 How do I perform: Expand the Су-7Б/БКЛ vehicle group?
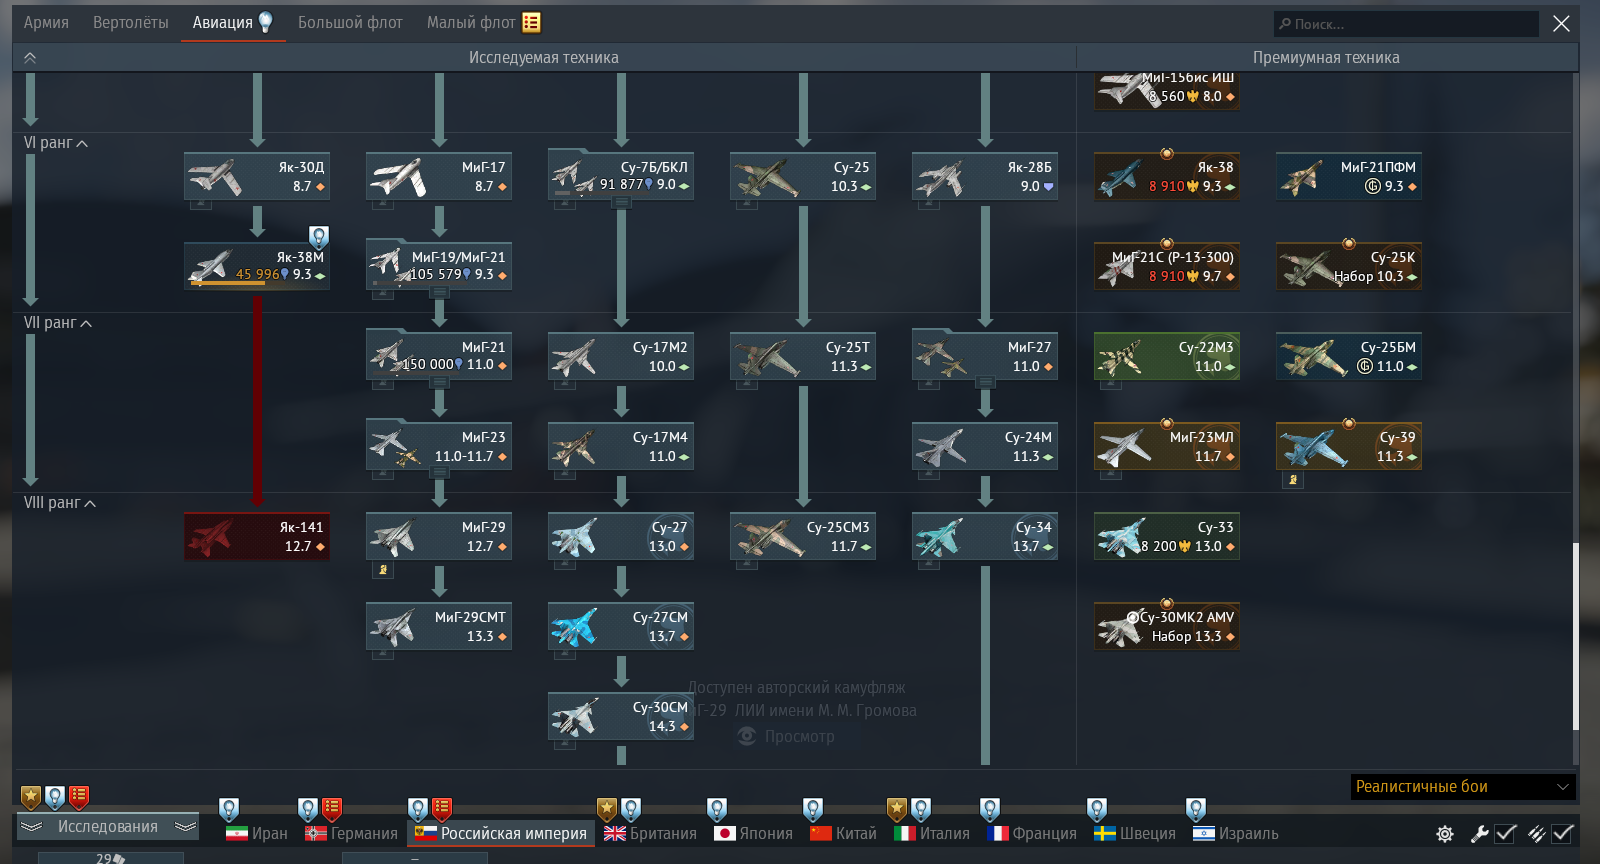pyautogui.click(x=621, y=203)
